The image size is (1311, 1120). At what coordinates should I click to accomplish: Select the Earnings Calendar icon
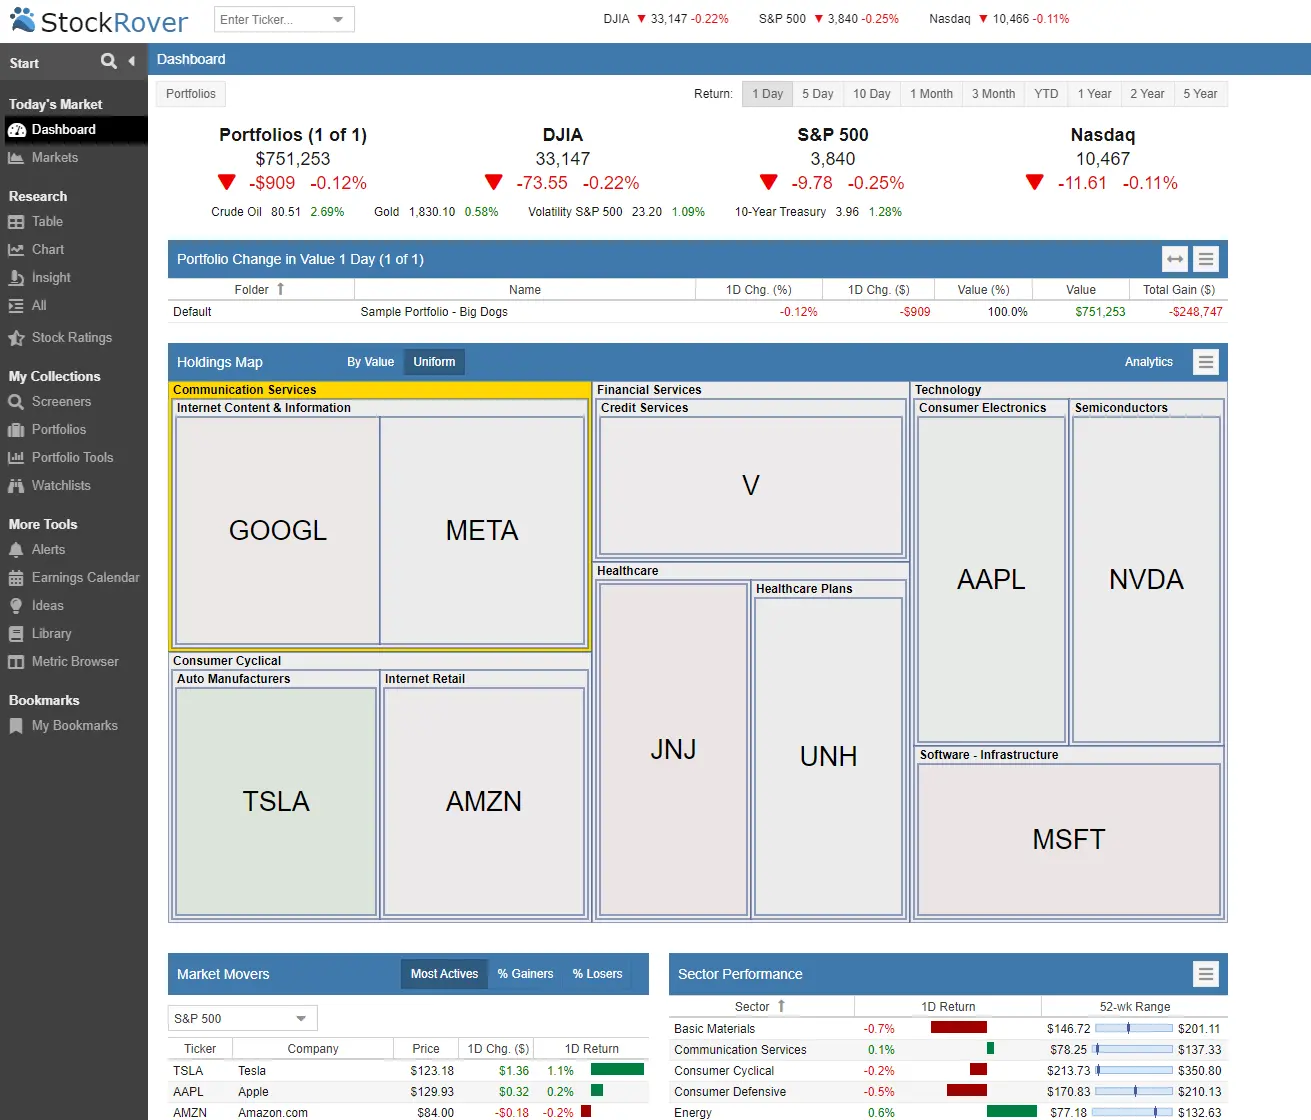pyautogui.click(x=16, y=577)
